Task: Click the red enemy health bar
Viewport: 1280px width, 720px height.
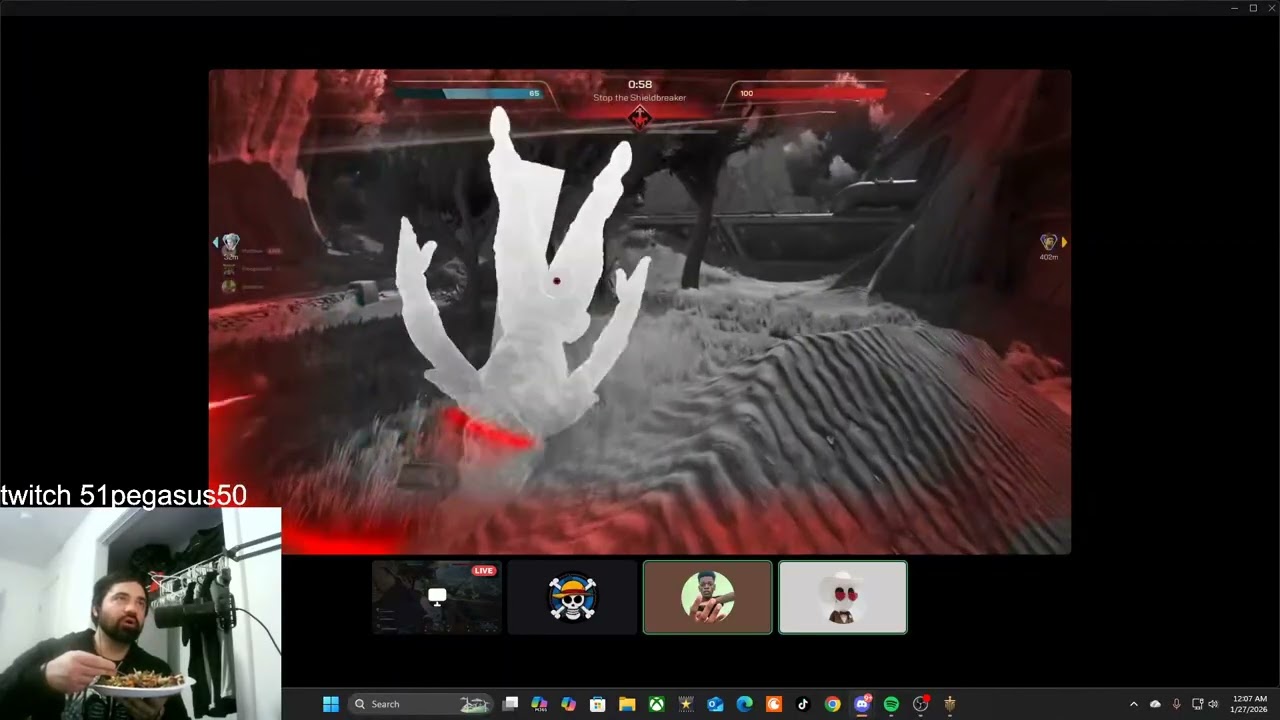Action: coord(813,94)
